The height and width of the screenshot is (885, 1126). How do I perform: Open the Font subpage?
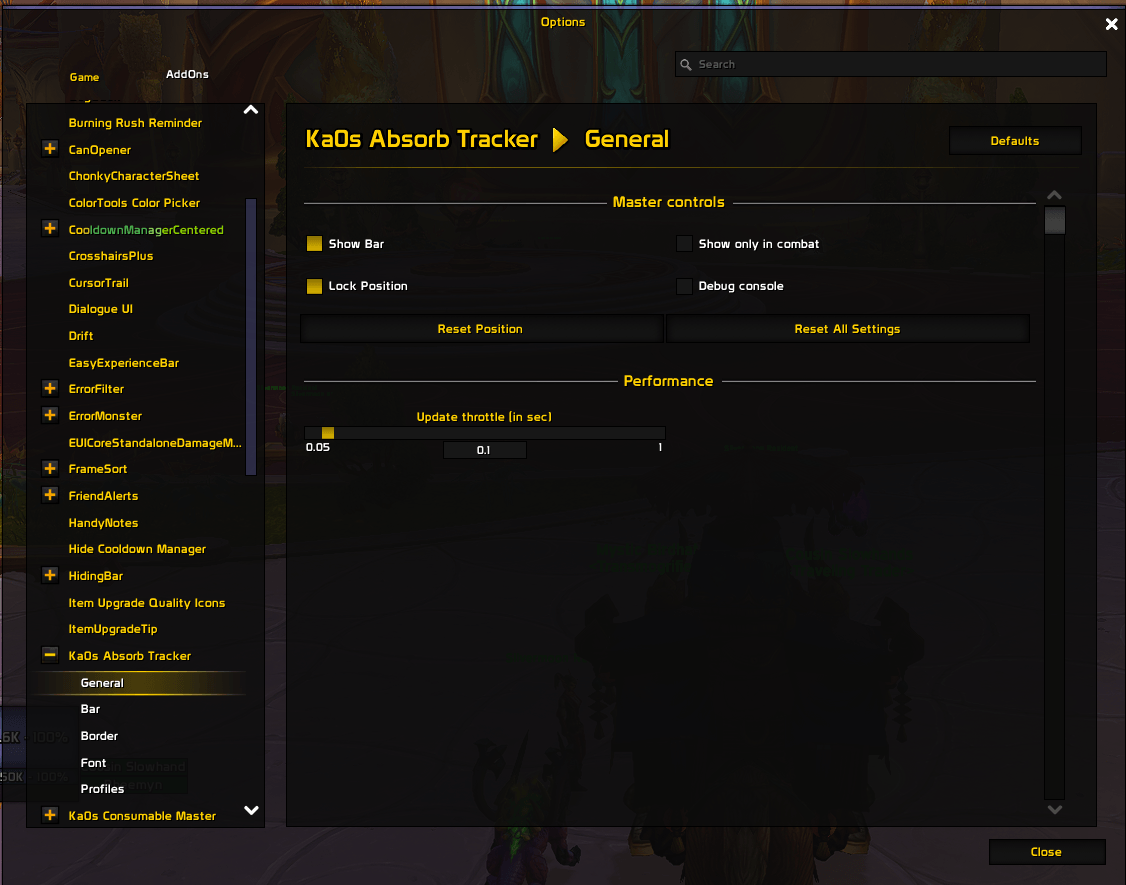tap(93, 763)
